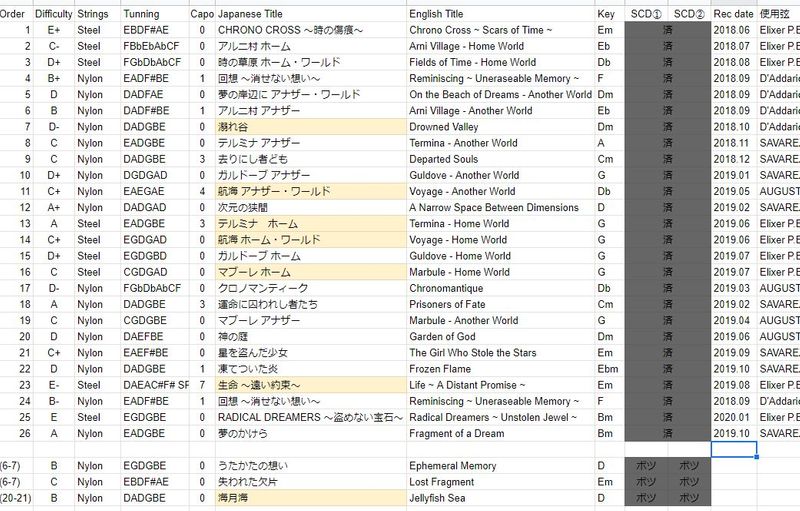Select the "Chrono Cross ~ Scars of Time ~" cell

(x=475, y=31)
